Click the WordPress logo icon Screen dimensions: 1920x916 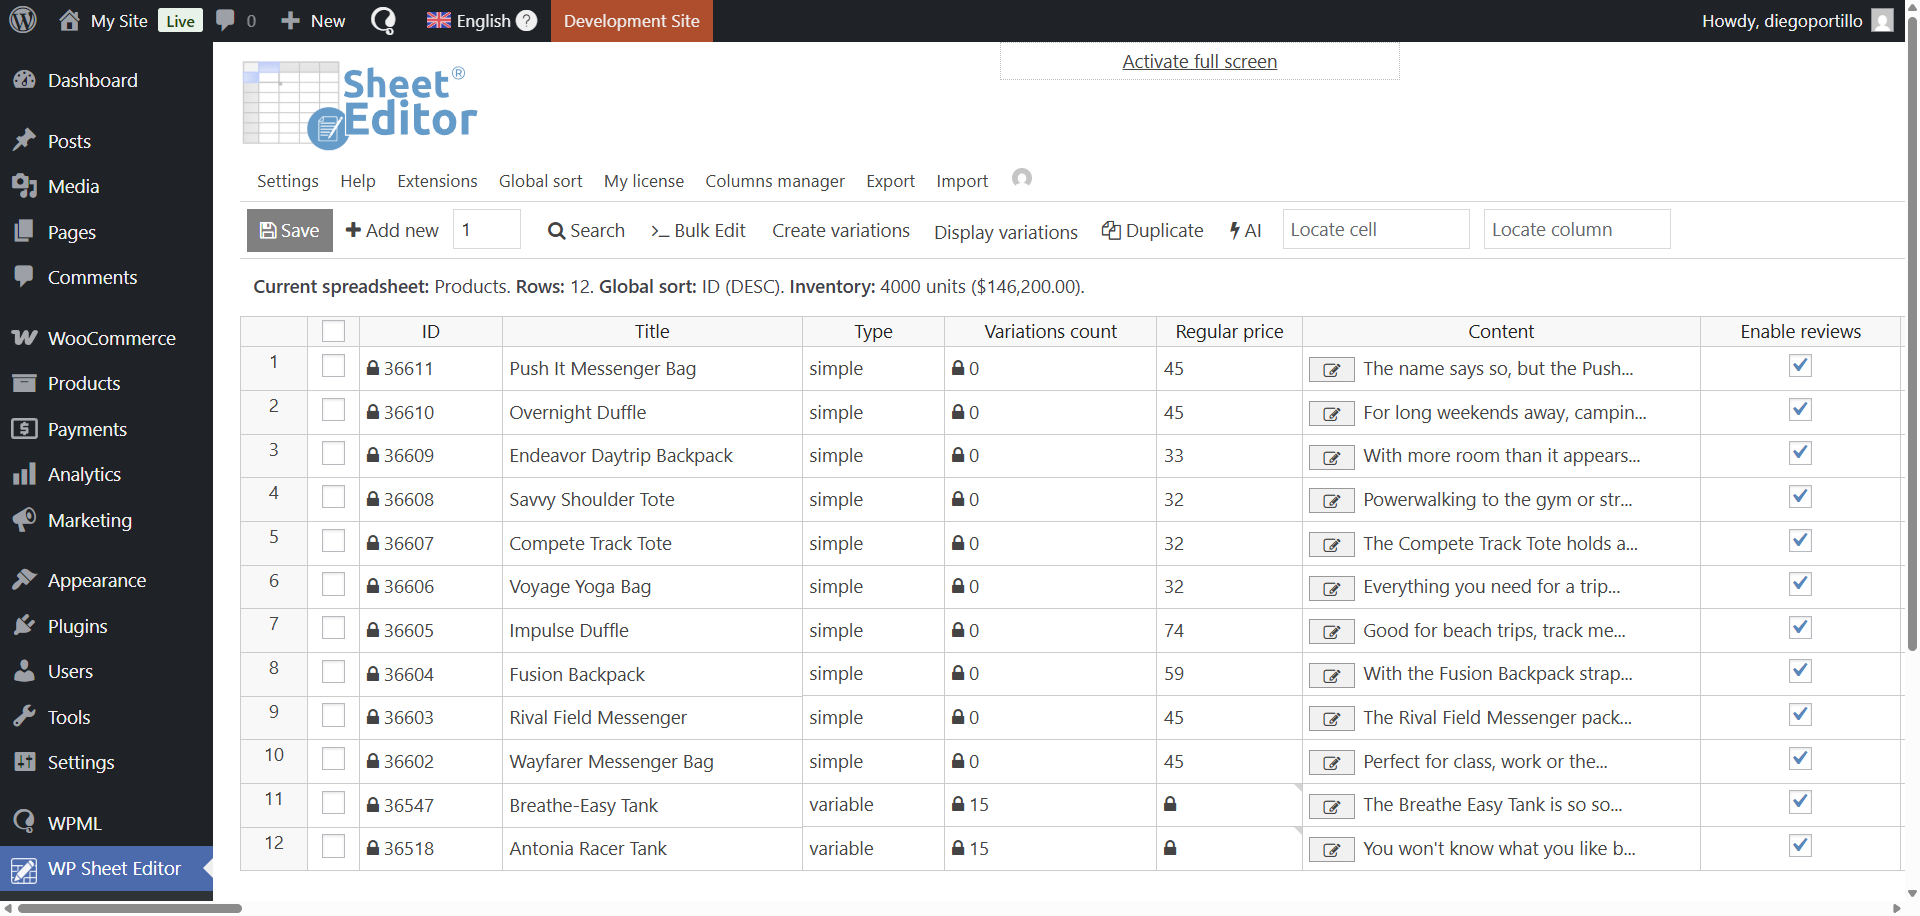pyautogui.click(x=23, y=20)
